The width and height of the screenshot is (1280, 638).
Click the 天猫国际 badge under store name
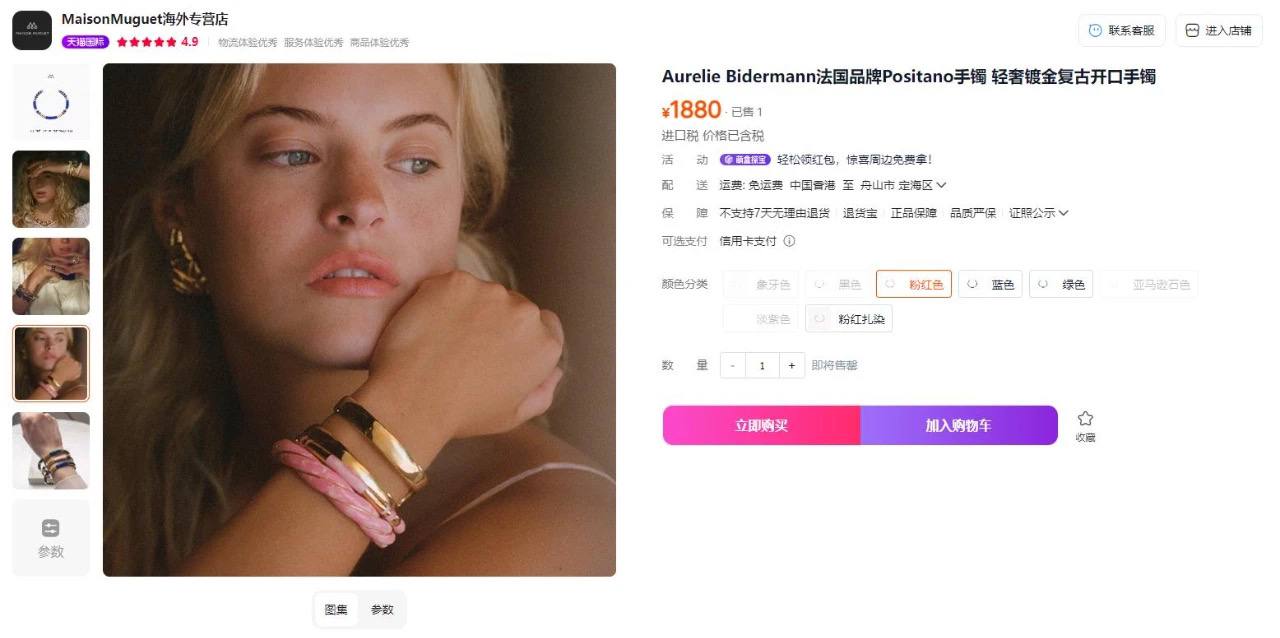click(x=85, y=42)
